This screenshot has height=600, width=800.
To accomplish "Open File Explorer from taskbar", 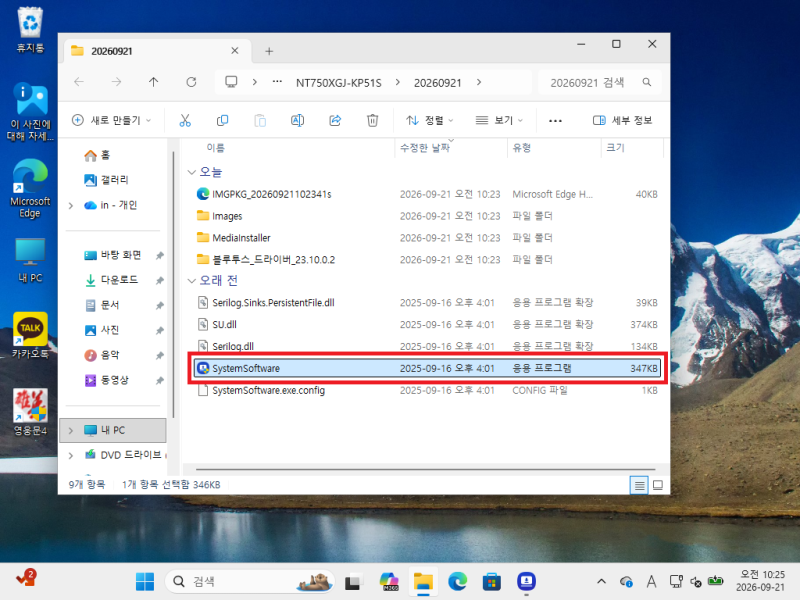I will click(423, 581).
